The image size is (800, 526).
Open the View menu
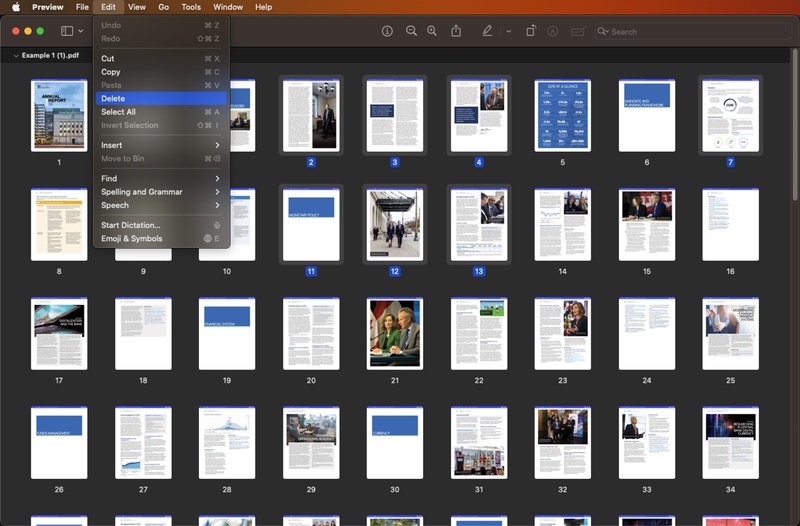pos(137,7)
